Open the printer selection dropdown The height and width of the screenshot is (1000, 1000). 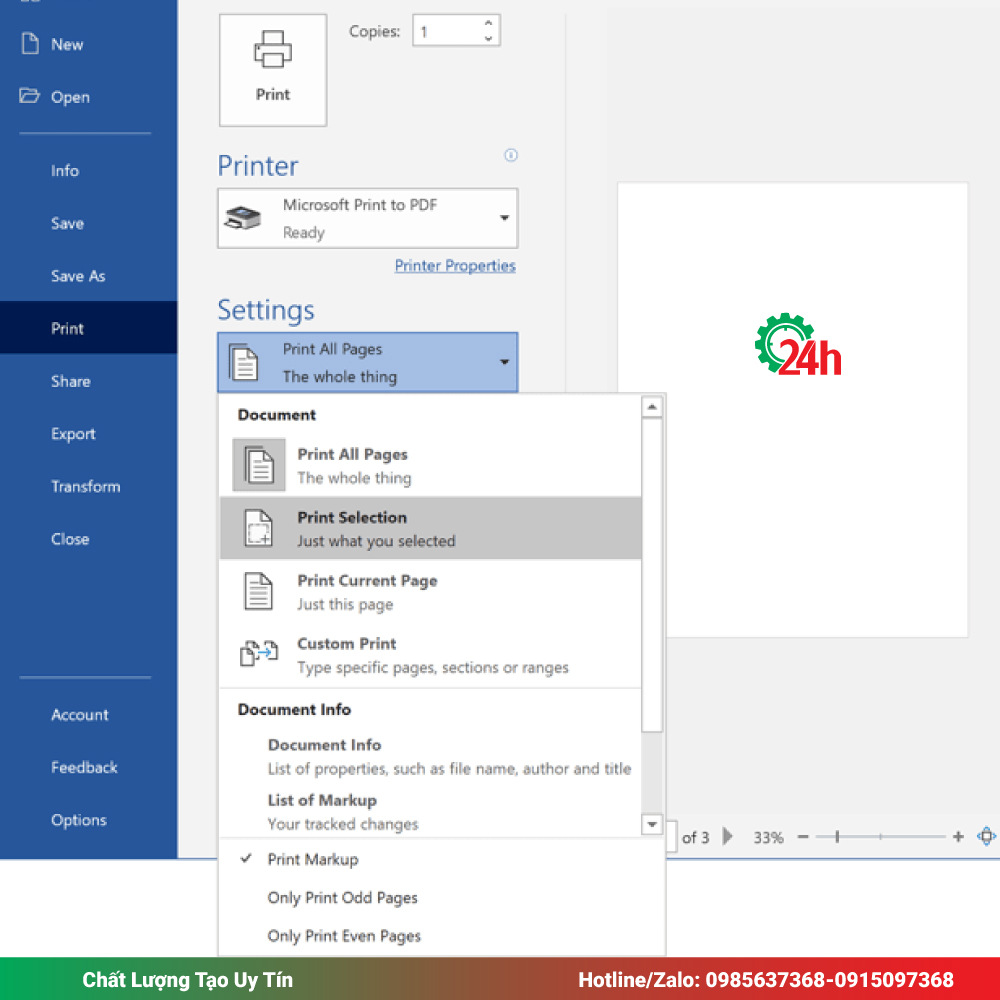coord(368,218)
